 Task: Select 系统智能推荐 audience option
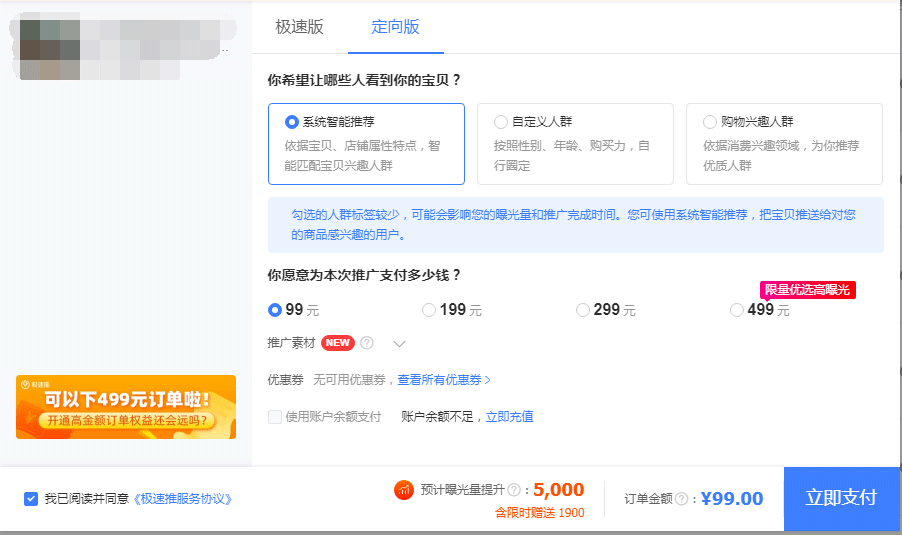pos(292,122)
